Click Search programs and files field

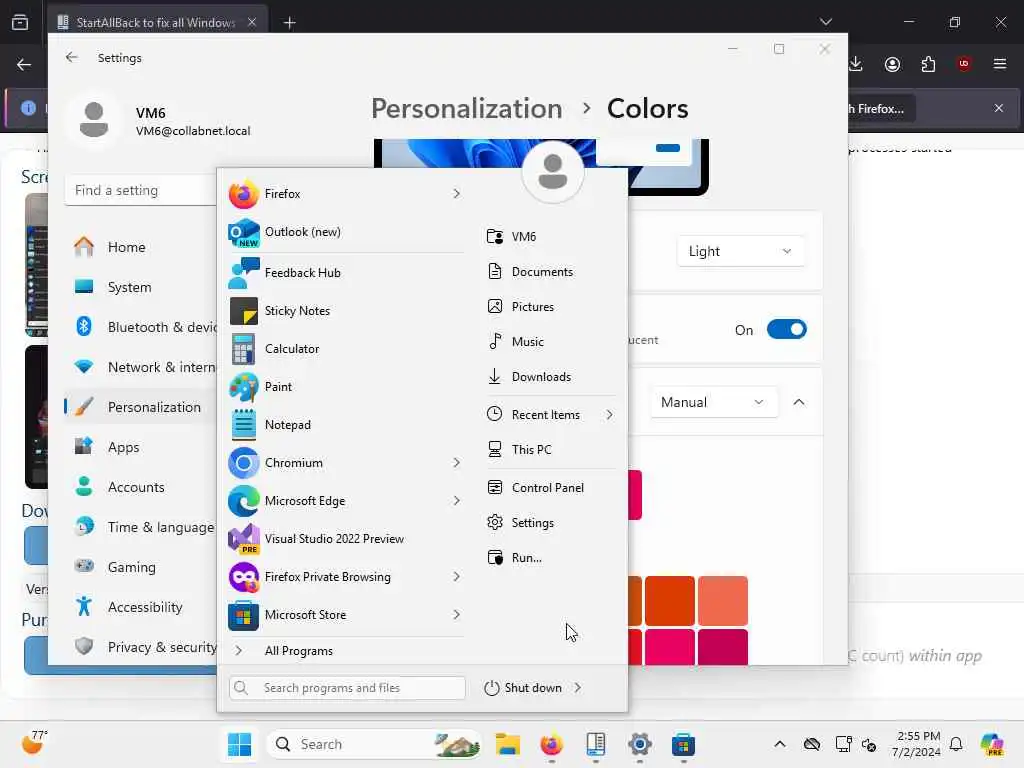[x=347, y=688]
